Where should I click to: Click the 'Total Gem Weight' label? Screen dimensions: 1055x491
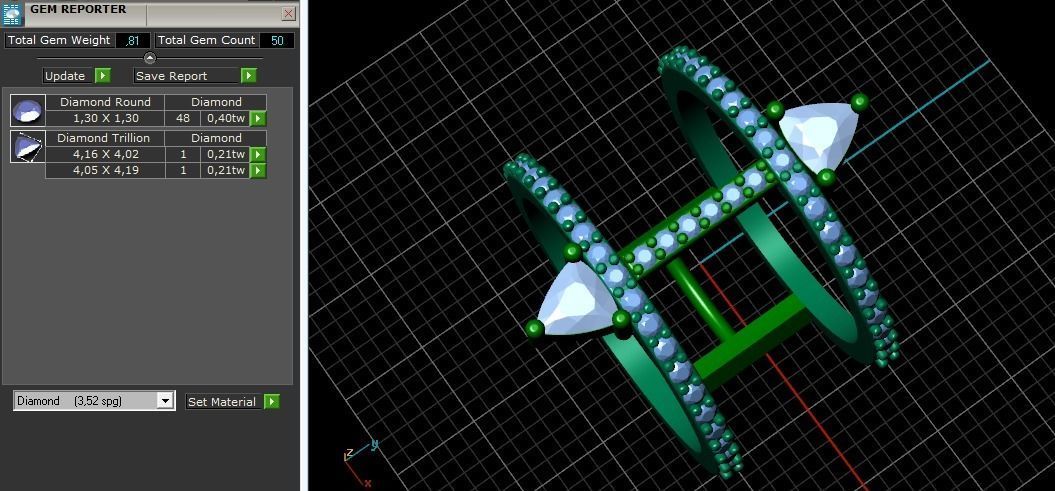[59, 40]
